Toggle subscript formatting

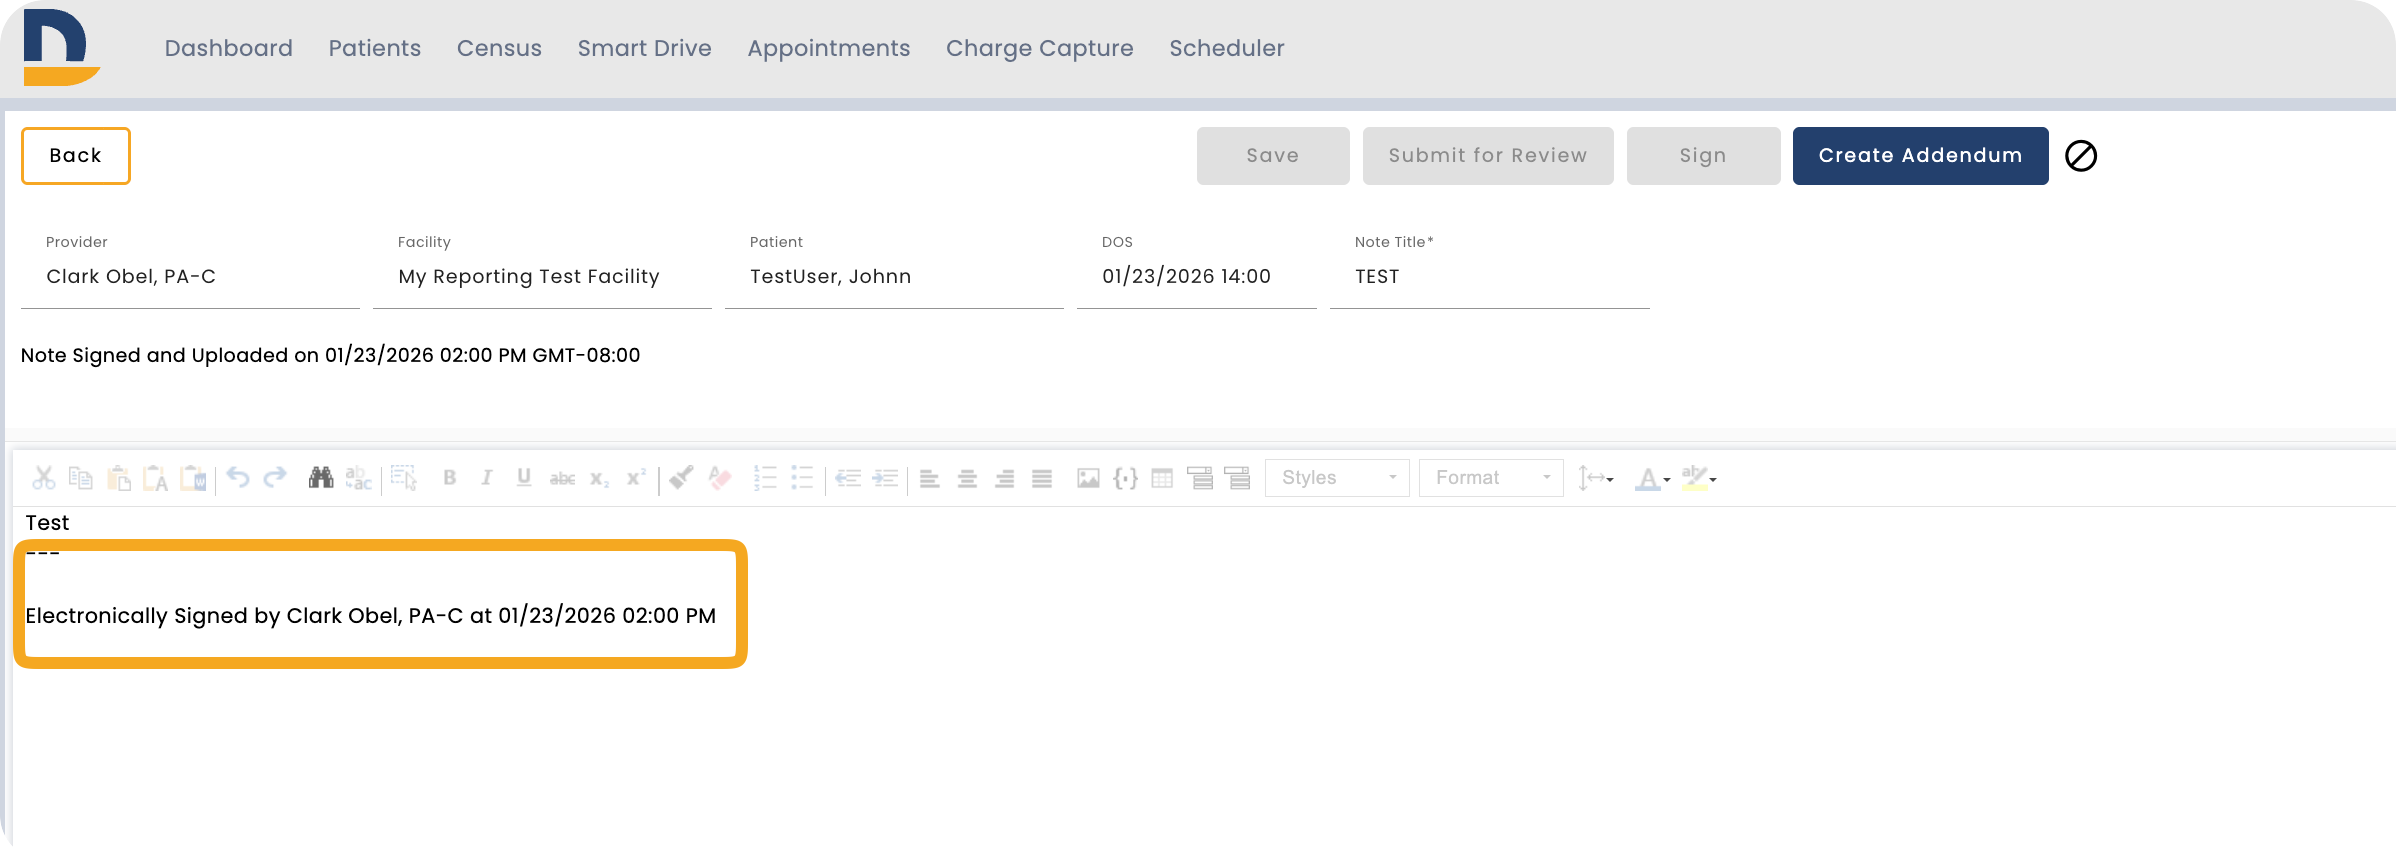click(x=599, y=478)
